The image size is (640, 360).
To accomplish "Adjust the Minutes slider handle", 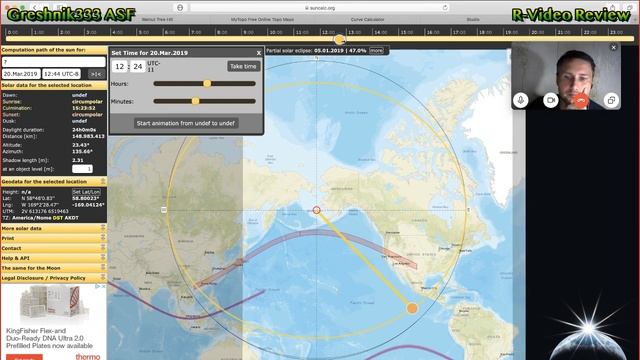I will (196, 101).
